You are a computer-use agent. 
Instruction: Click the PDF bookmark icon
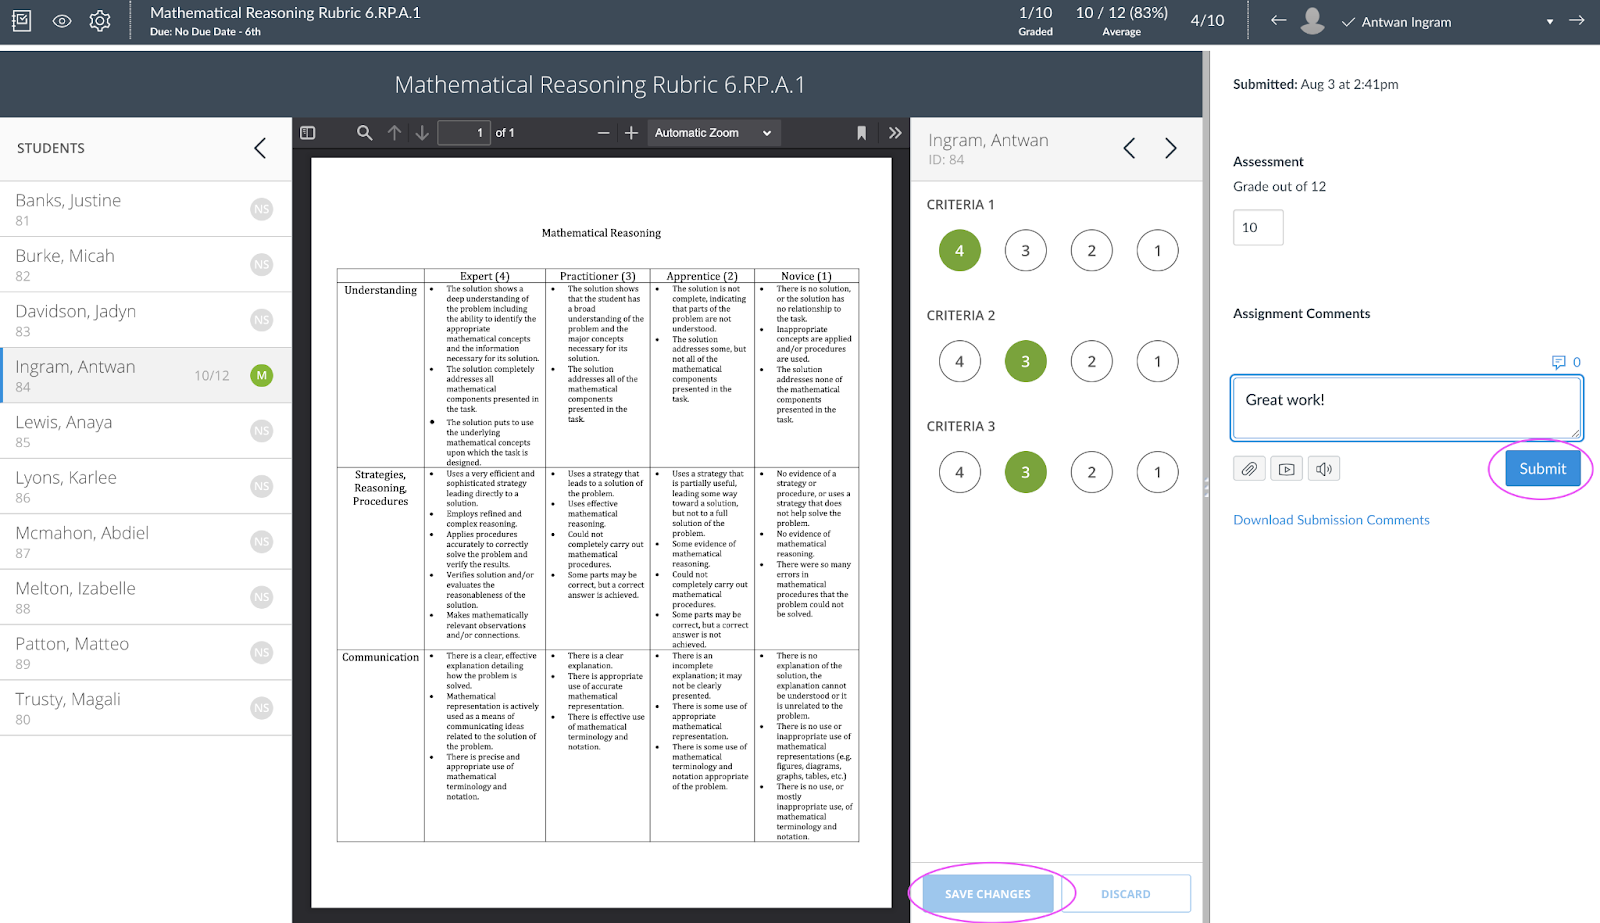coord(861,132)
